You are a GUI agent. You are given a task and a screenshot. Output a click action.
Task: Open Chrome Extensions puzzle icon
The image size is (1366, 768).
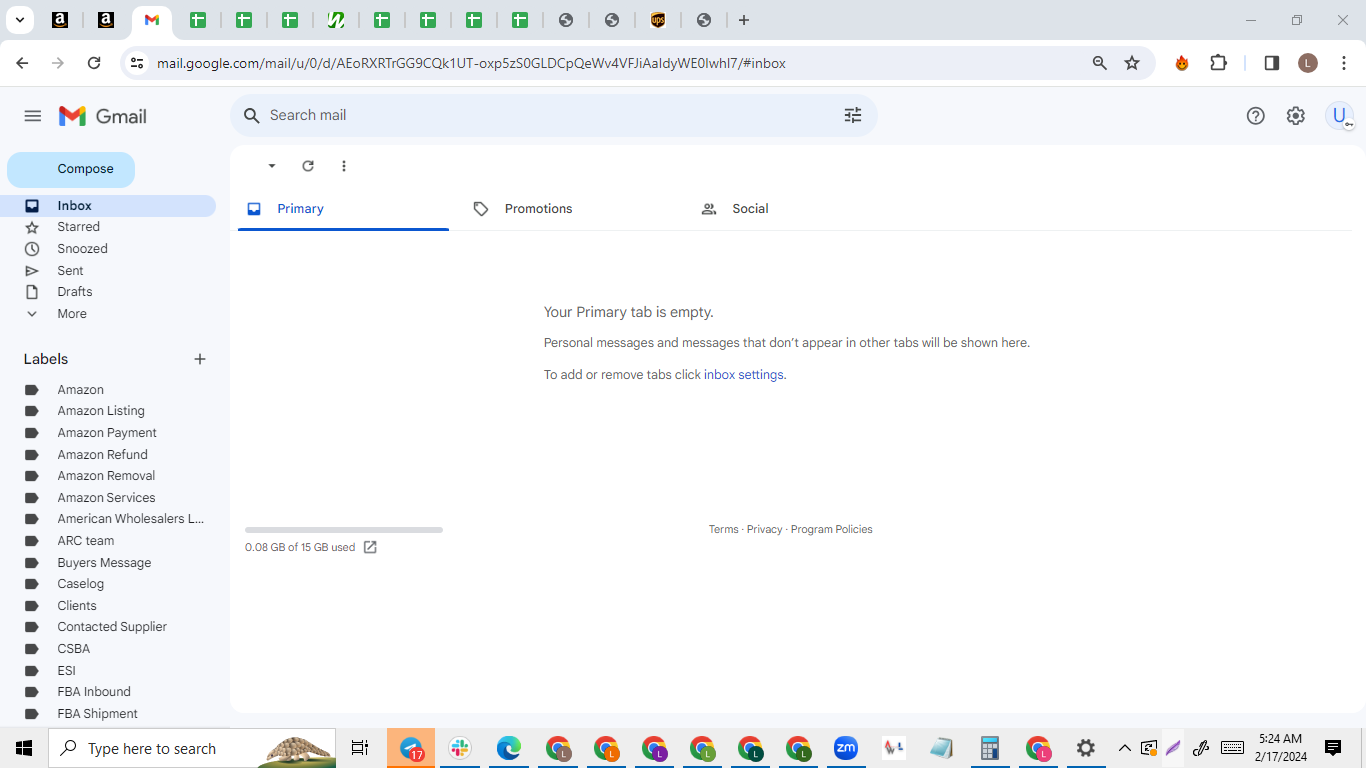[1218, 63]
